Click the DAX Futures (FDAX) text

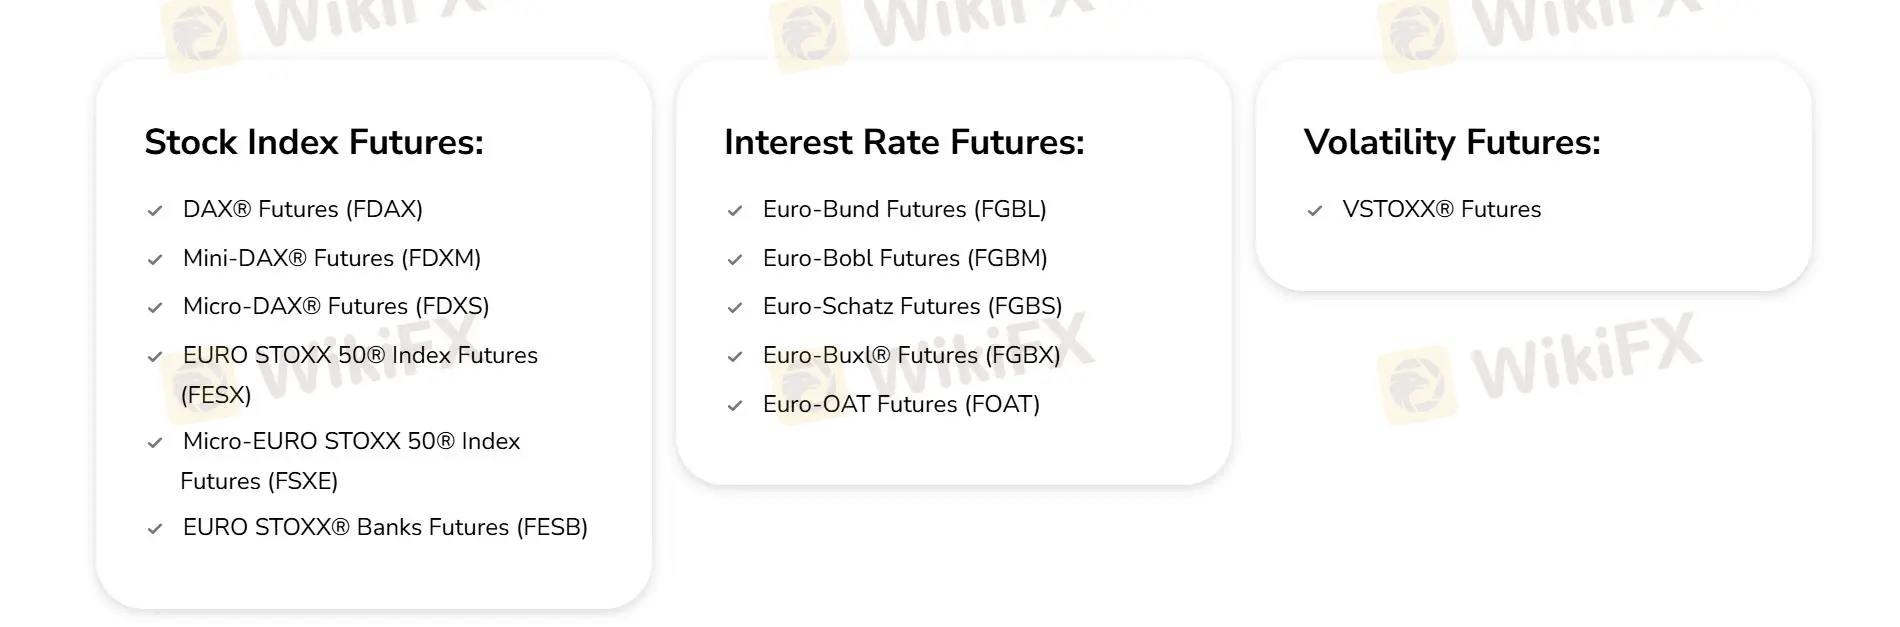pos(303,209)
